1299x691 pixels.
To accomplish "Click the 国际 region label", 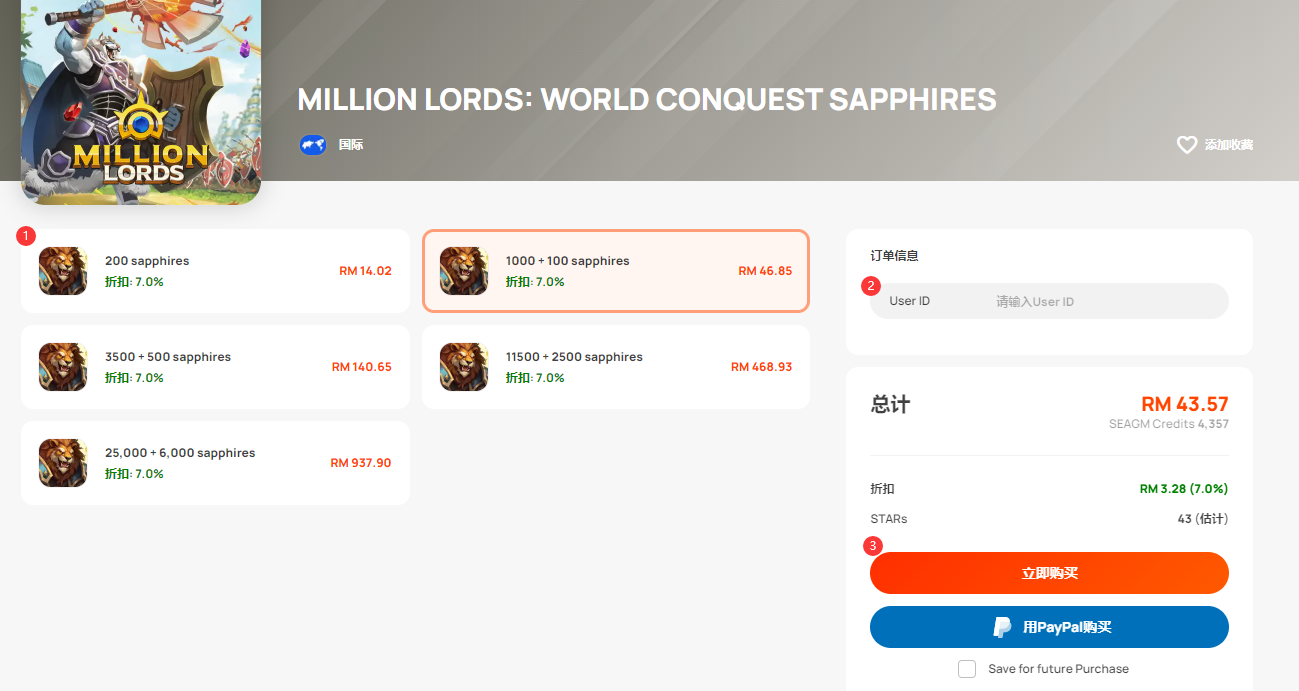I will click(x=351, y=145).
